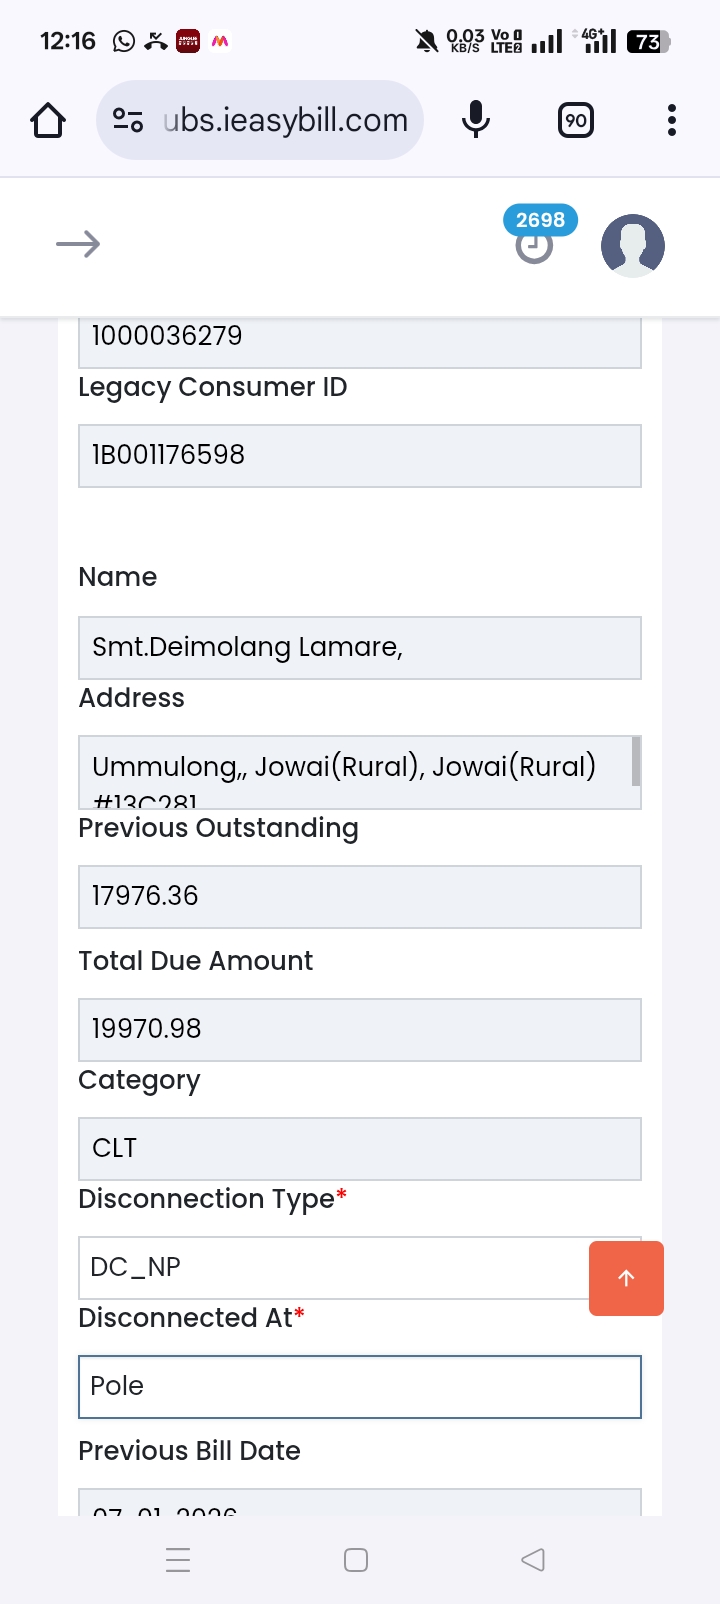Viewport: 720px width, 1604px height.
Task: Tap the browser home icon
Action: (x=48, y=121)
